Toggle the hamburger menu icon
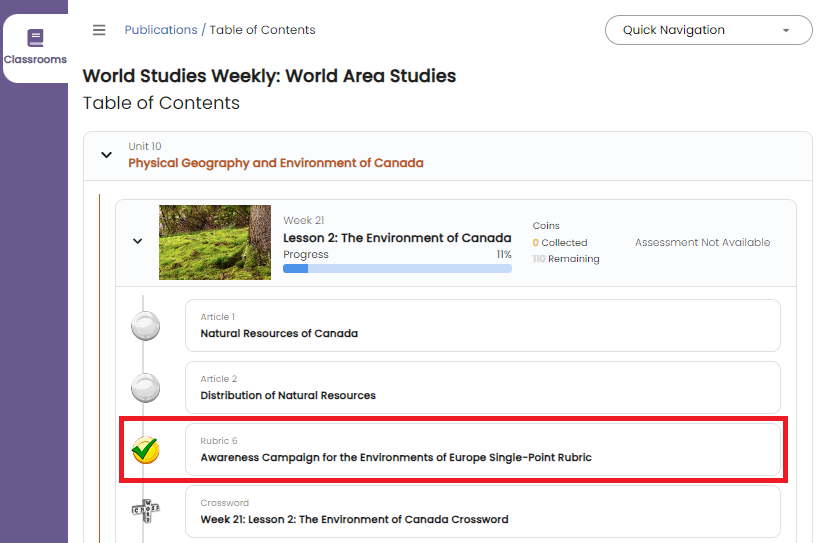Screen dimensions: 827x543 click(99, 30)
